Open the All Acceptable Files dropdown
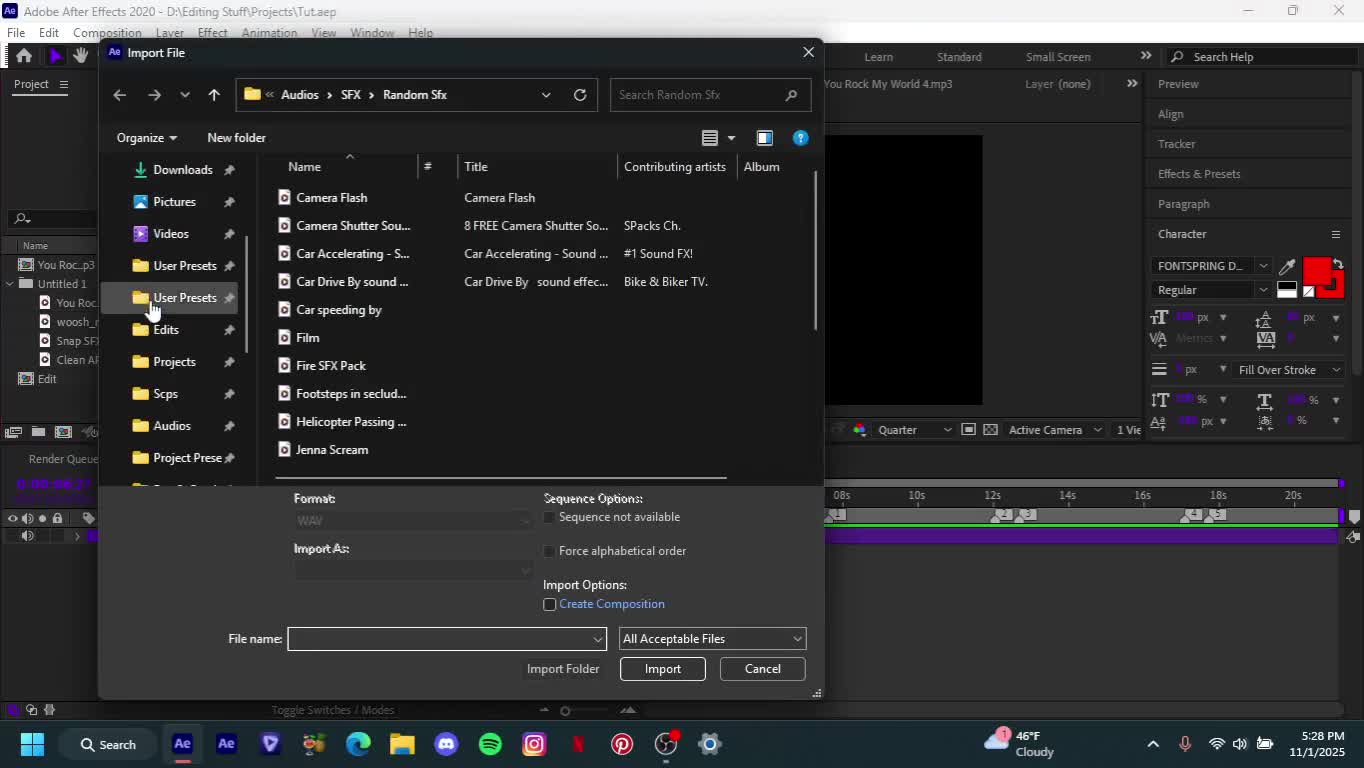Viewport: 1364px width, 768px height. pos(712,639)
